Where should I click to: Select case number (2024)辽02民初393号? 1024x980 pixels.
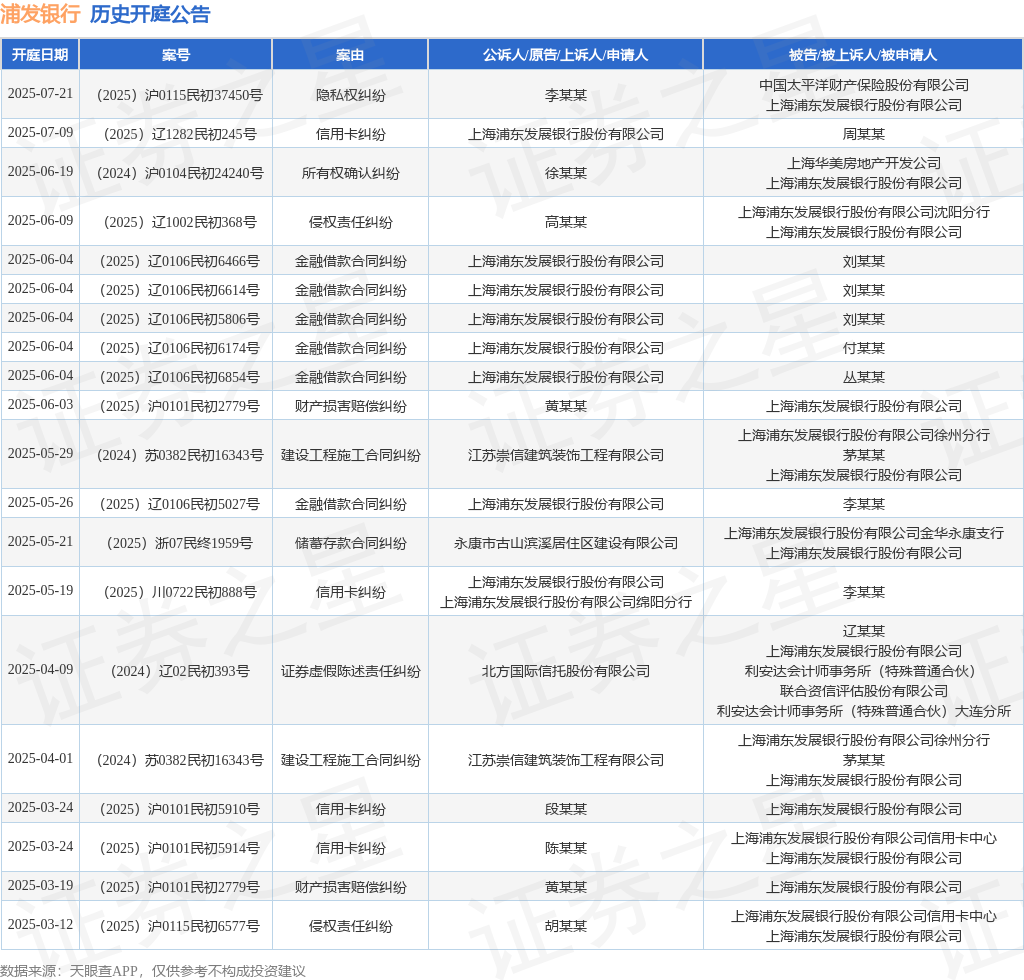point(180,672)
